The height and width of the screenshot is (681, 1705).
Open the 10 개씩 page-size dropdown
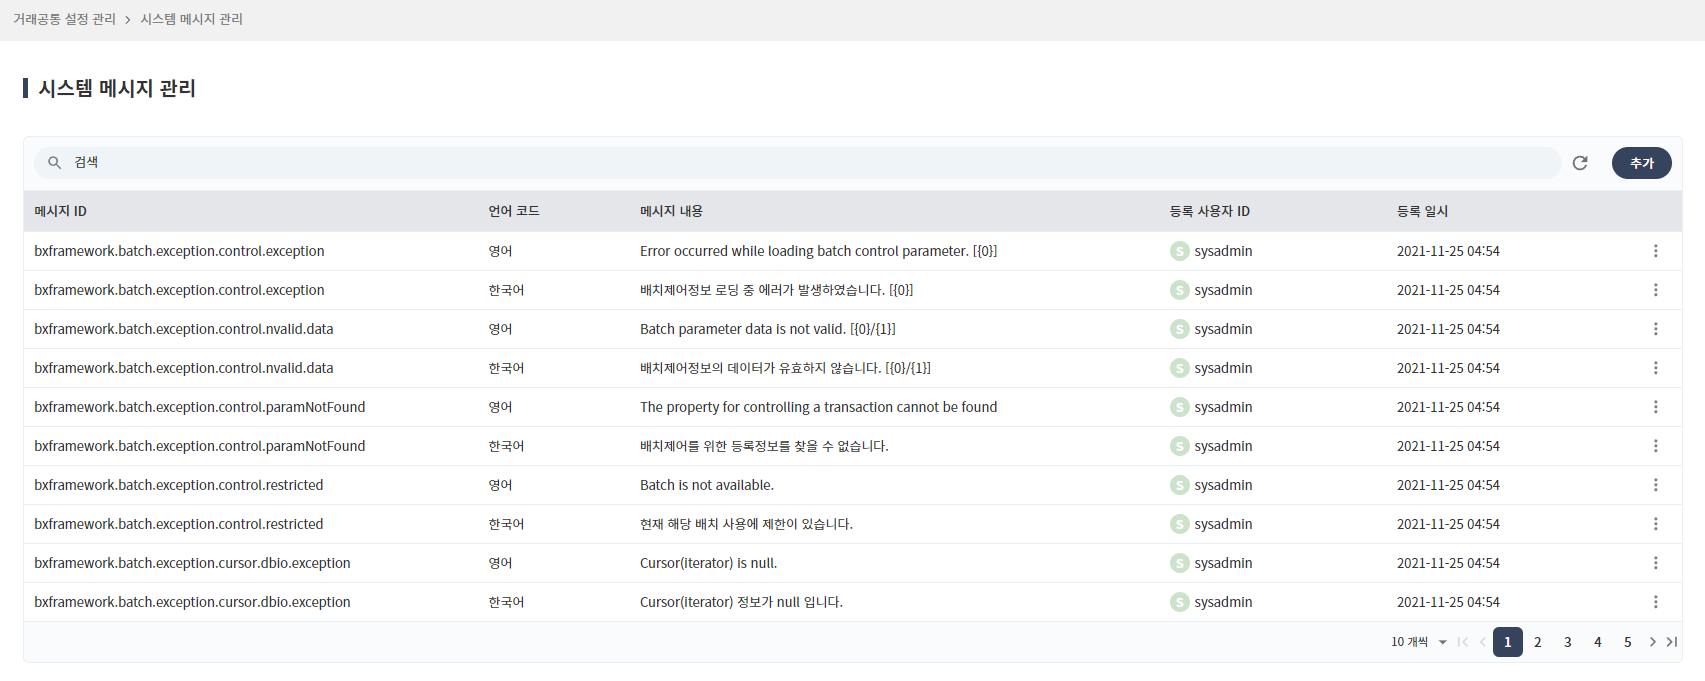tap(1419, 642)
